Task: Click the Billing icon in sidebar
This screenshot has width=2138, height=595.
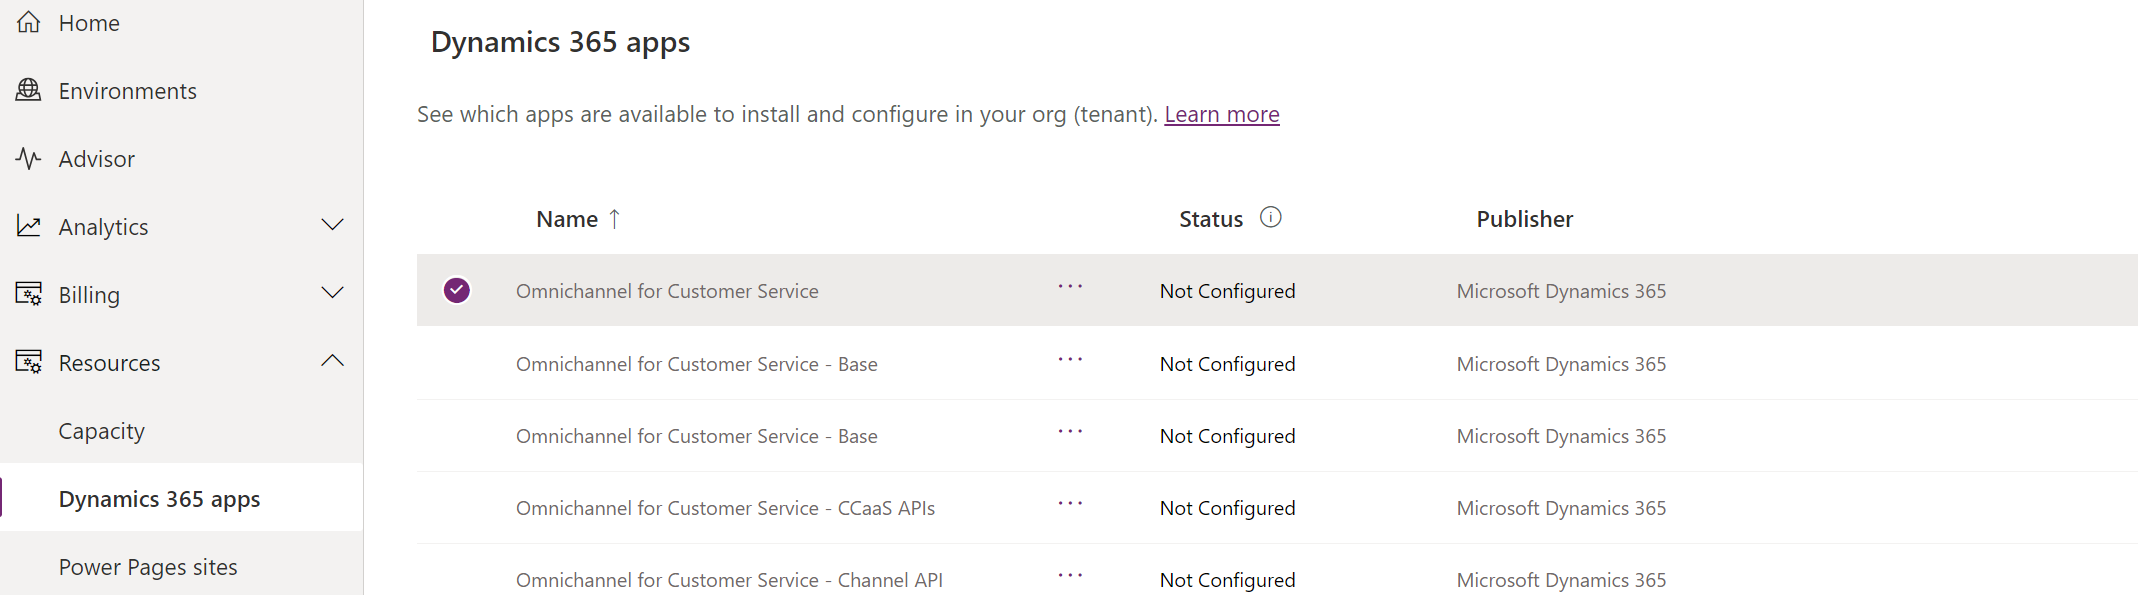Action: click(x=29, y=294)
